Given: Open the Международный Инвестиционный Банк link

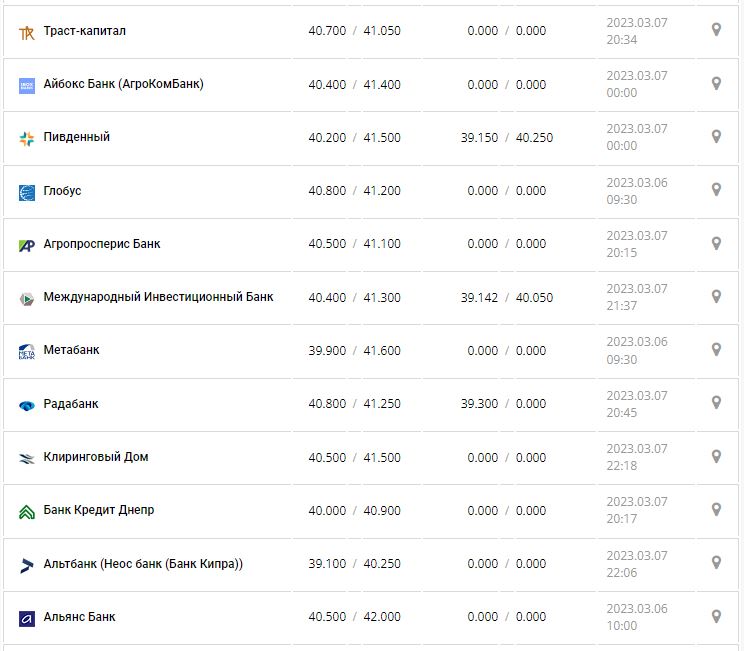Looking at the screenshot, I should [158, 297].
